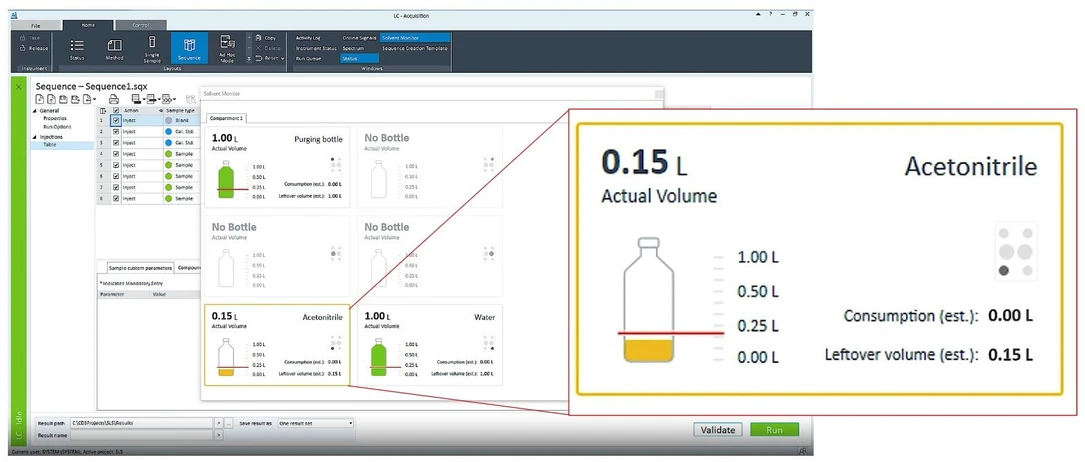Click the user icon in status bar
Viewport: 1085px width, 462px height.
tap(803, 451)
